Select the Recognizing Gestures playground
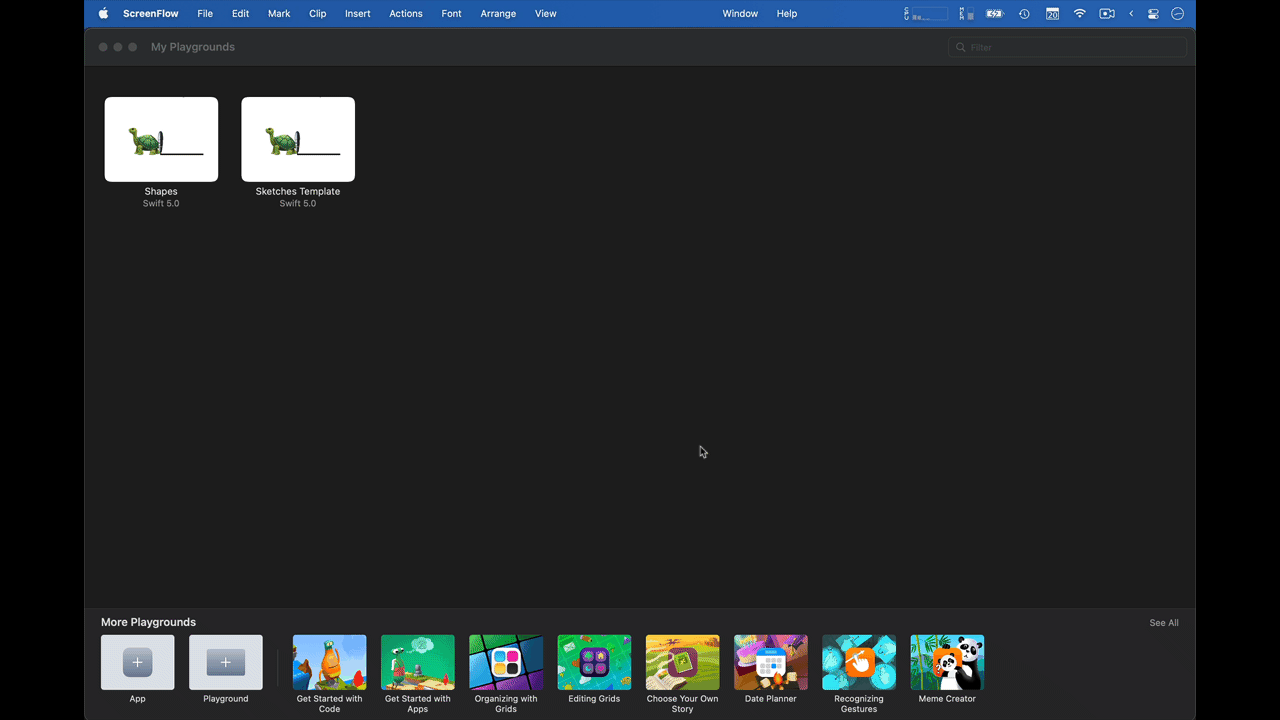 point(858,662)
